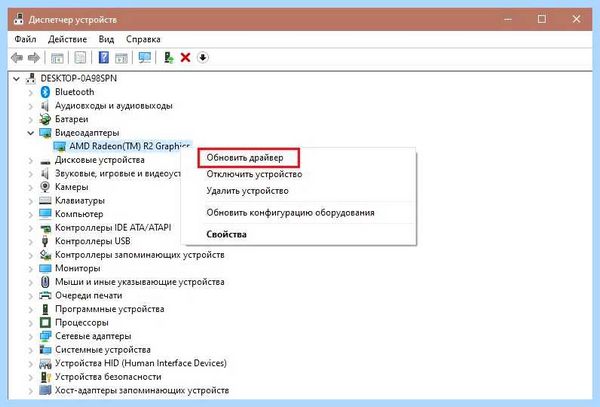600x407 pixels.
Task: Click the mouse icon beside Мыши и иные указывающие устройства
Action: pos(45,282)
